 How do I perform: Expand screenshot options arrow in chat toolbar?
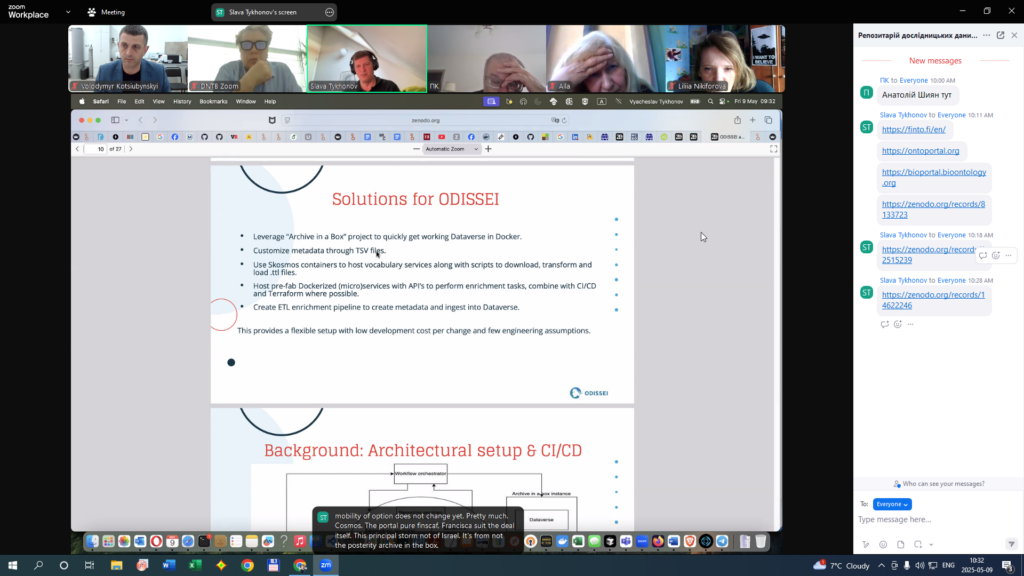click(x=931, y=544)
